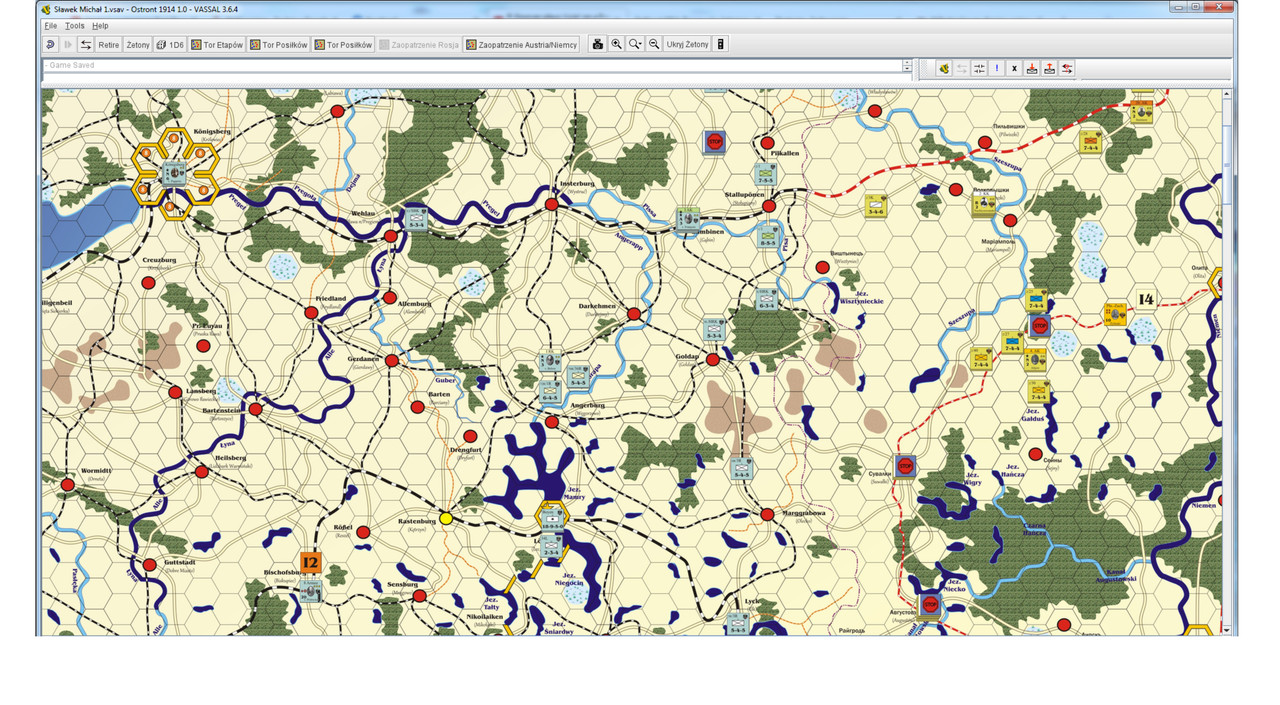Click the chat log panel collapse-down arrow

tap(907, 69)
